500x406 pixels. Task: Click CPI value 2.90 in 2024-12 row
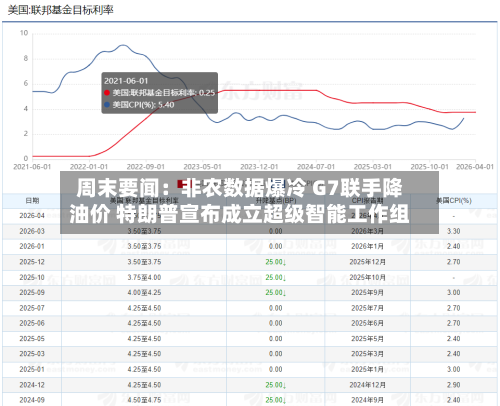(x=454, y=385)
